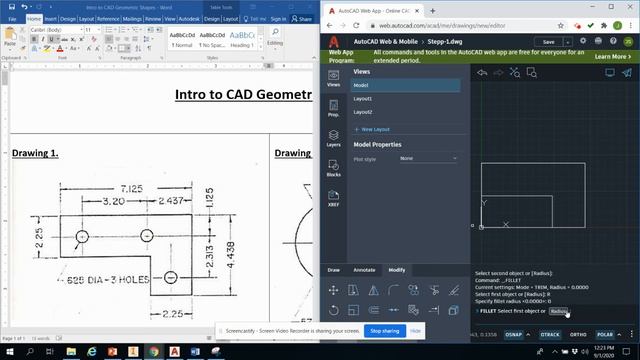Select the Trim scissors tool icon

[x=434, y=290]
